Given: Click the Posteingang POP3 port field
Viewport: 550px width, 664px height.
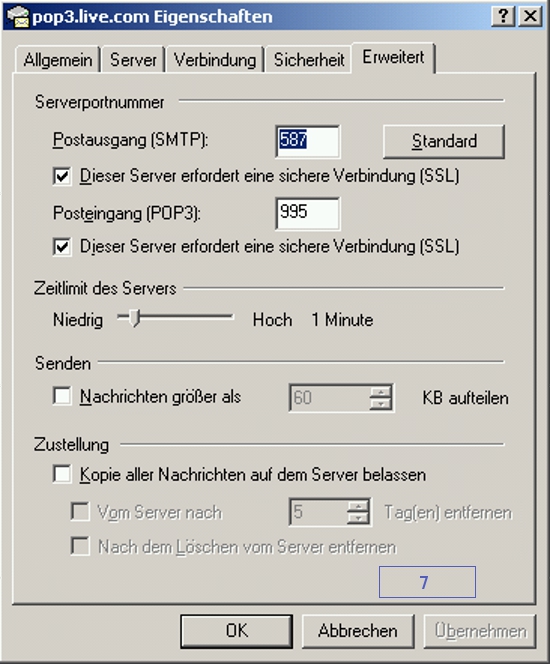Looking at the screenshot, I should pyautogui.click(x=307, y=213).
